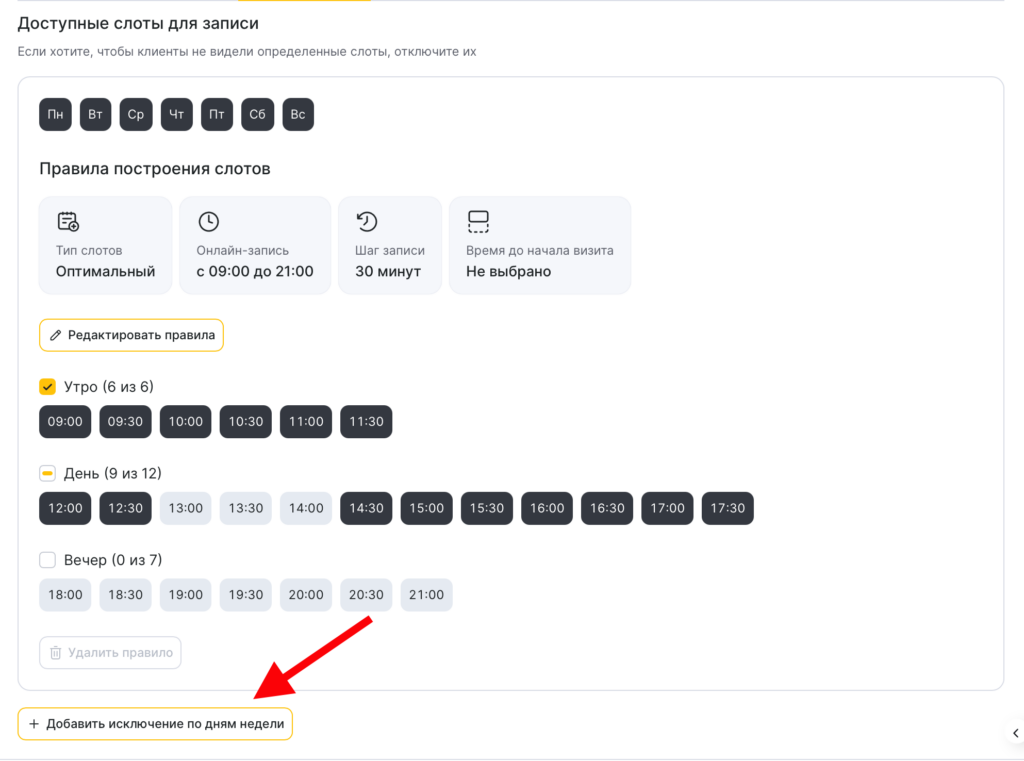Click the pencil icon in Редактировать правила

click(56, 335)
